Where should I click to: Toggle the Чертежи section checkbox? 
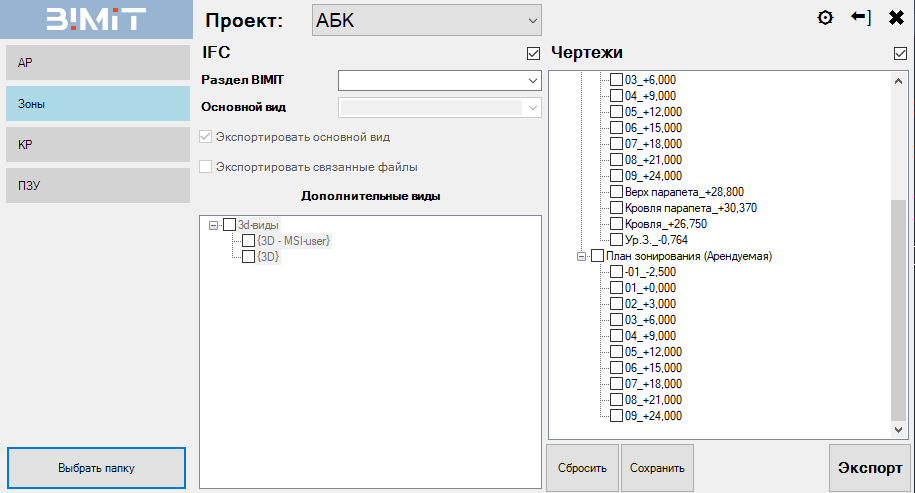click(900, 54)
